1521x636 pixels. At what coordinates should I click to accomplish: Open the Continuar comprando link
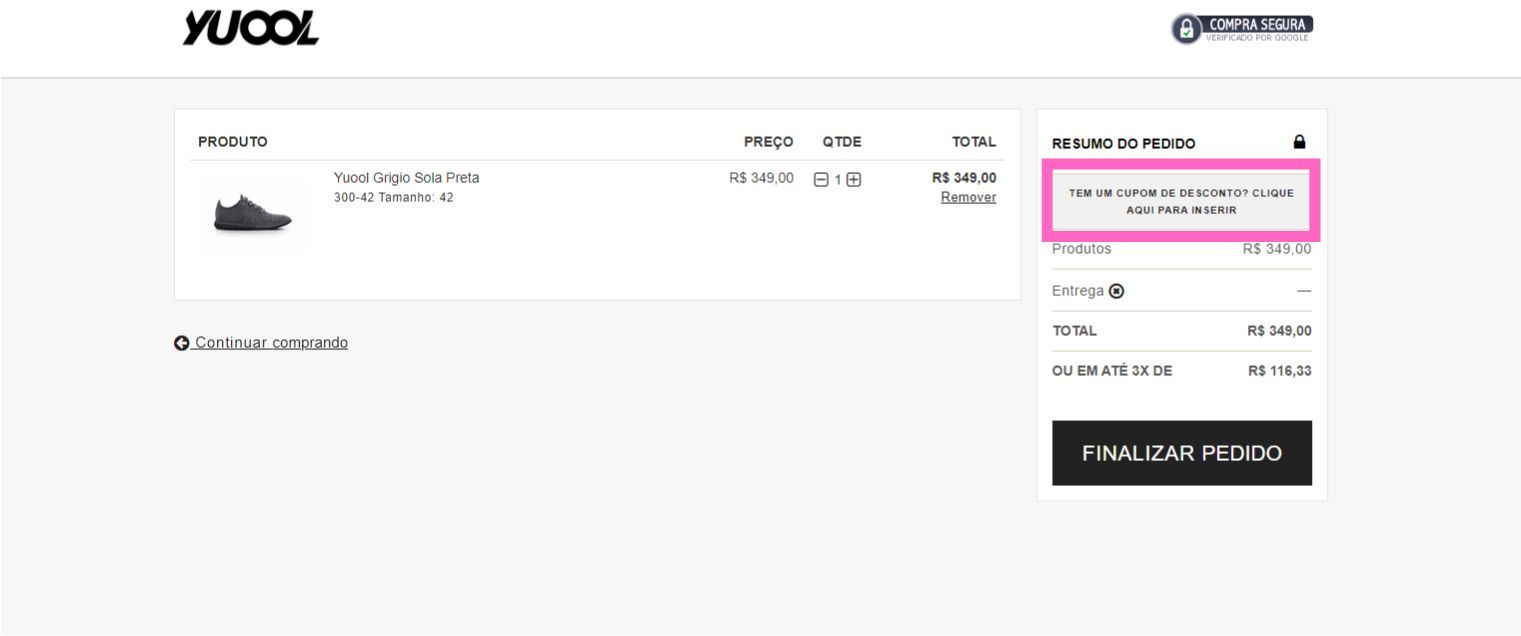click(x=261, y=343)
